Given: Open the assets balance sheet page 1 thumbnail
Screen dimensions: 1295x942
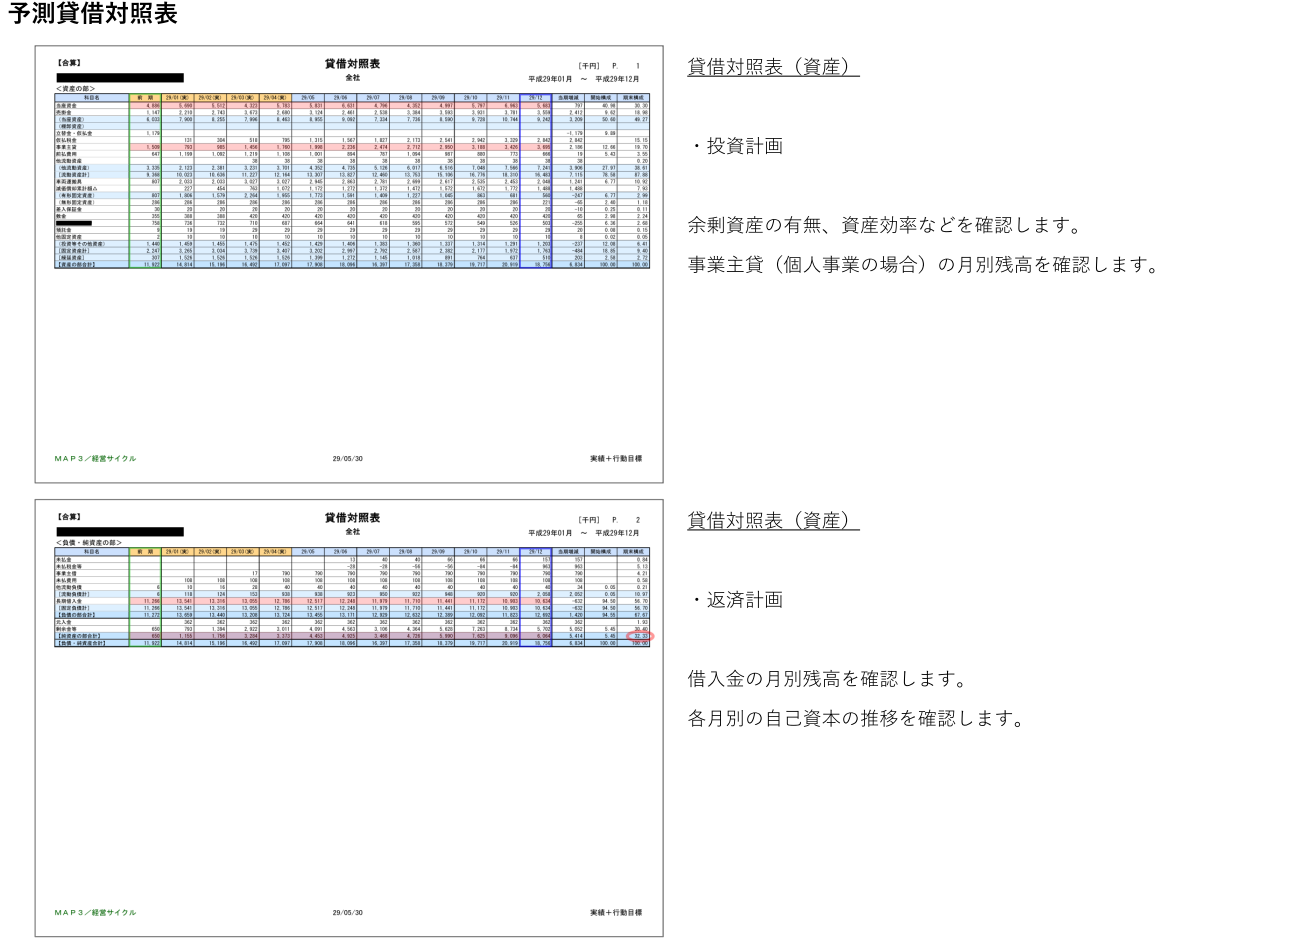Looking at the screenshot, I should tap(349, 264).
